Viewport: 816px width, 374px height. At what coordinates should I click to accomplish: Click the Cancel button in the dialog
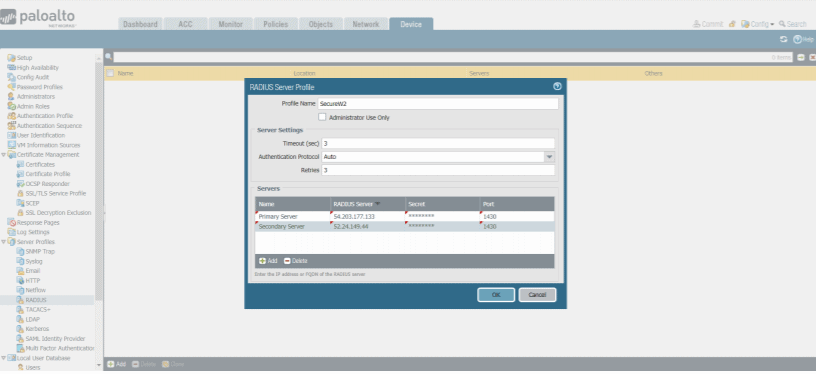tap(537, 295)
